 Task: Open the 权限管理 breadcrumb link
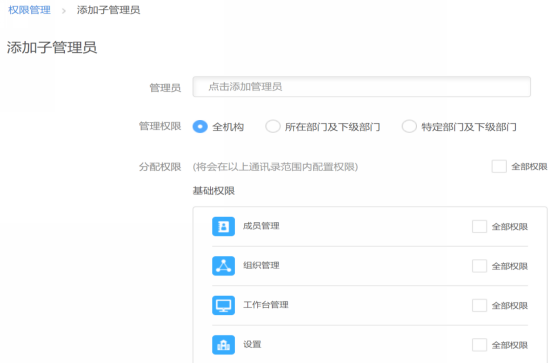click(29, 10)
